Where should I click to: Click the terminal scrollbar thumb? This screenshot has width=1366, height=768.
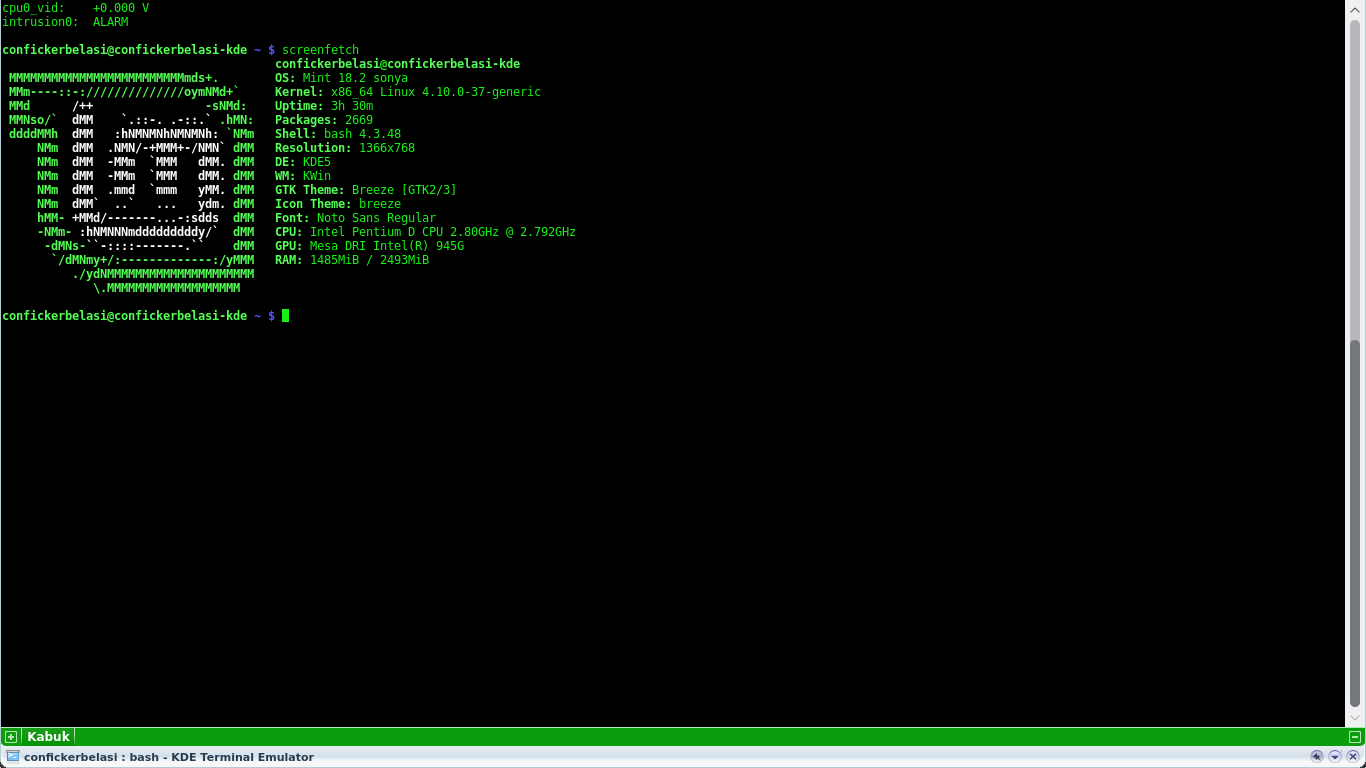[x=1356, y=523]
